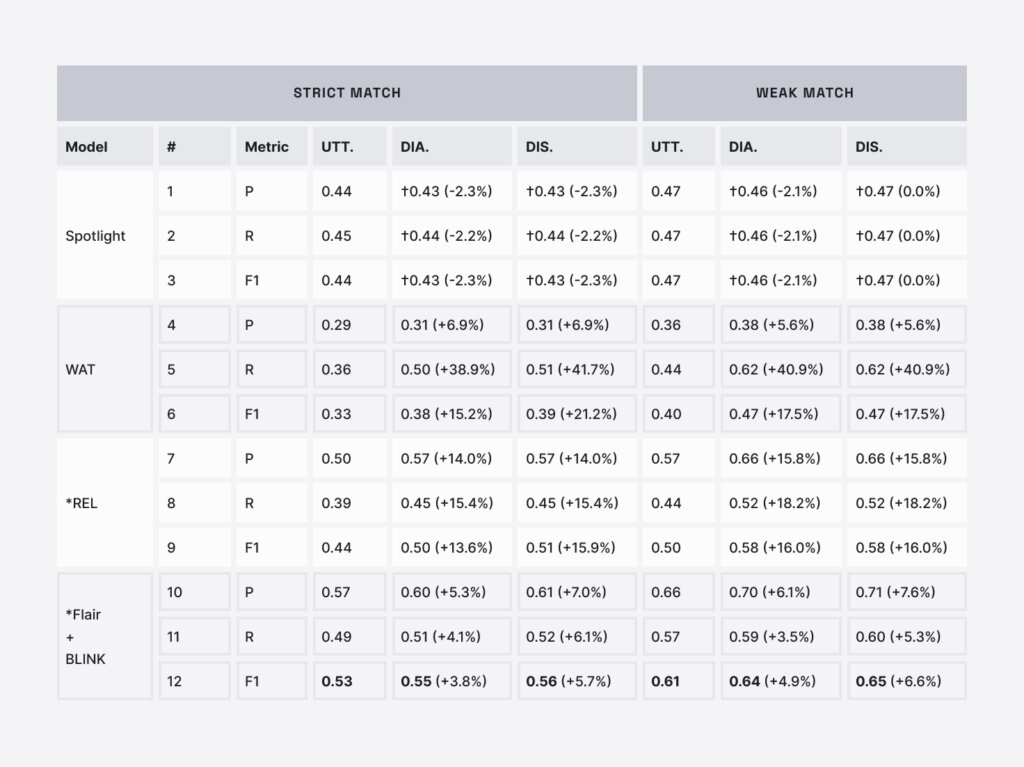
Task: Select the Metric column header
Action: (x=272, y=147)
